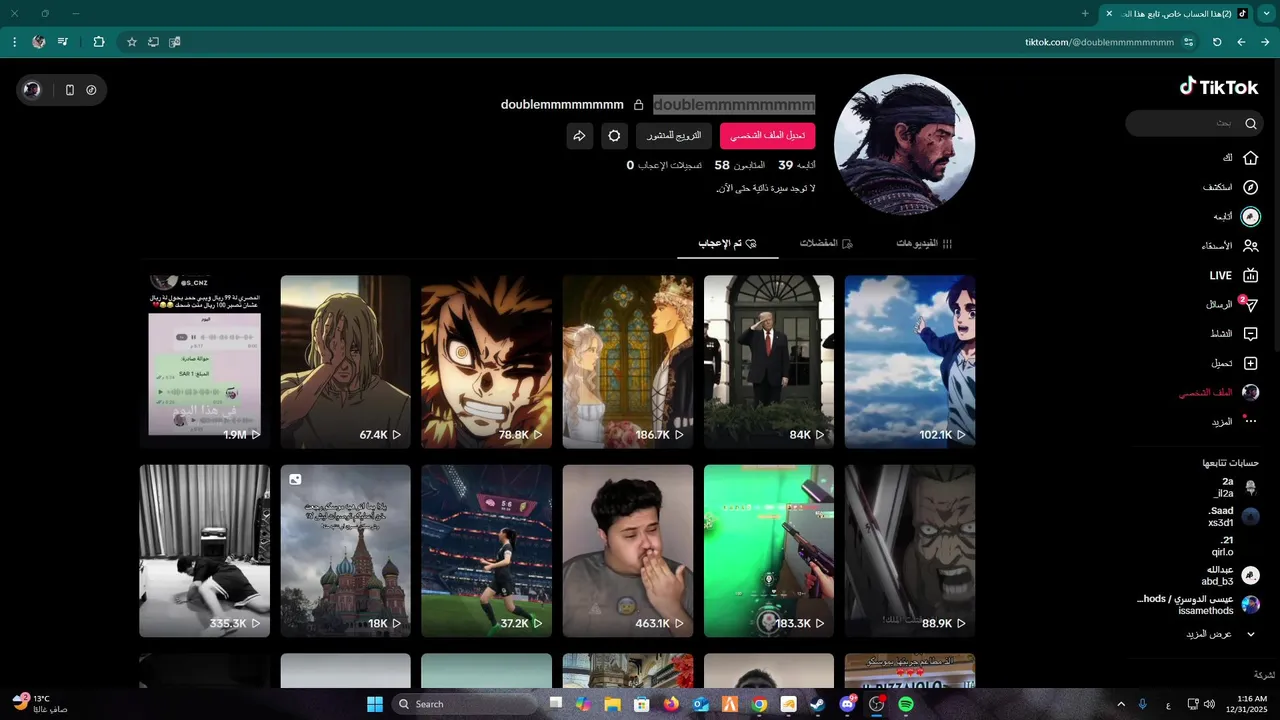Viewport: 1280px width, 720px height.
Task: Open the video with 463.1K views
Action: [628, 551]
